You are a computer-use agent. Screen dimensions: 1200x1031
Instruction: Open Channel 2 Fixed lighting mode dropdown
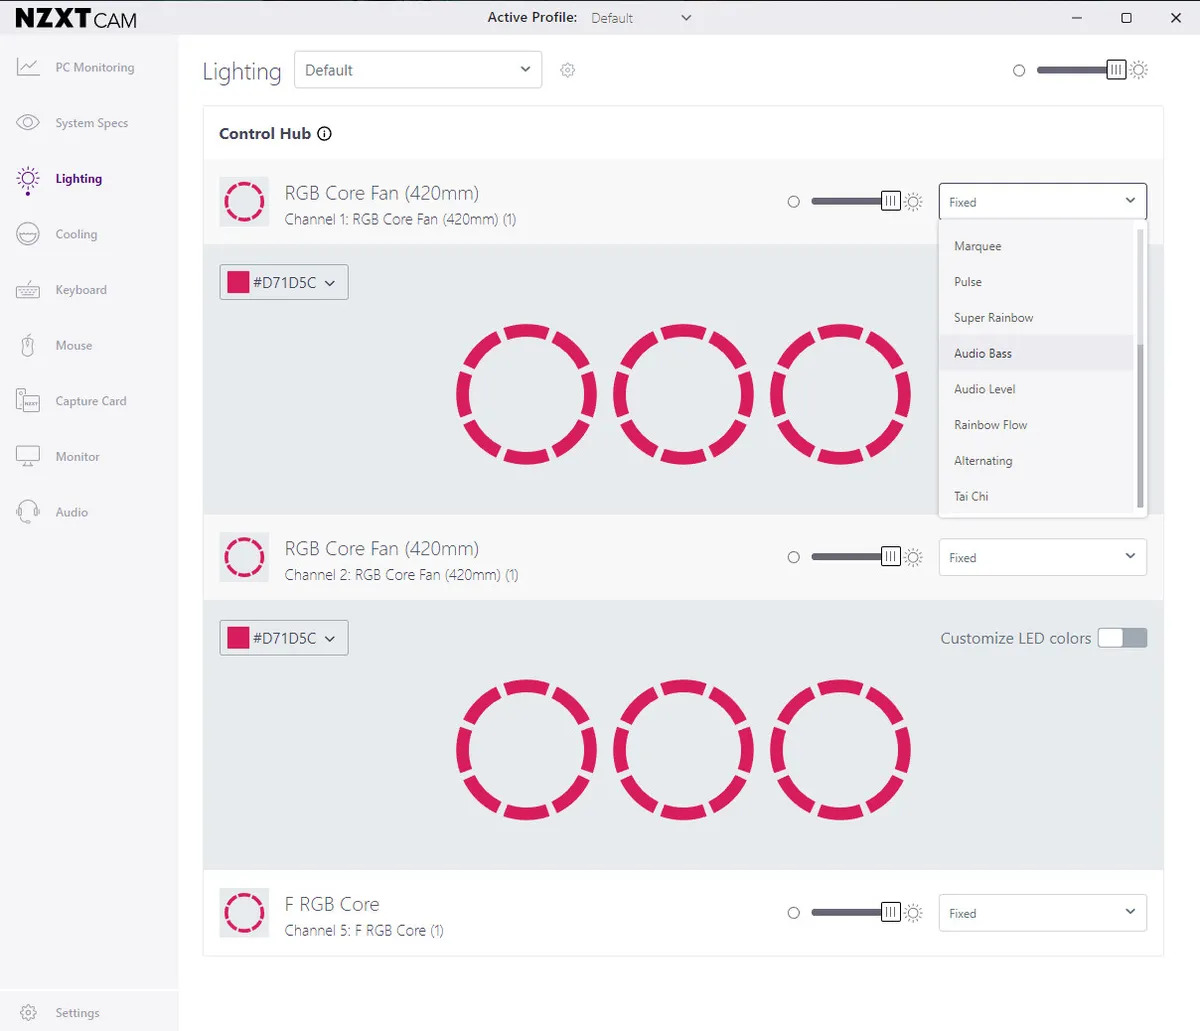point(1042,557)
